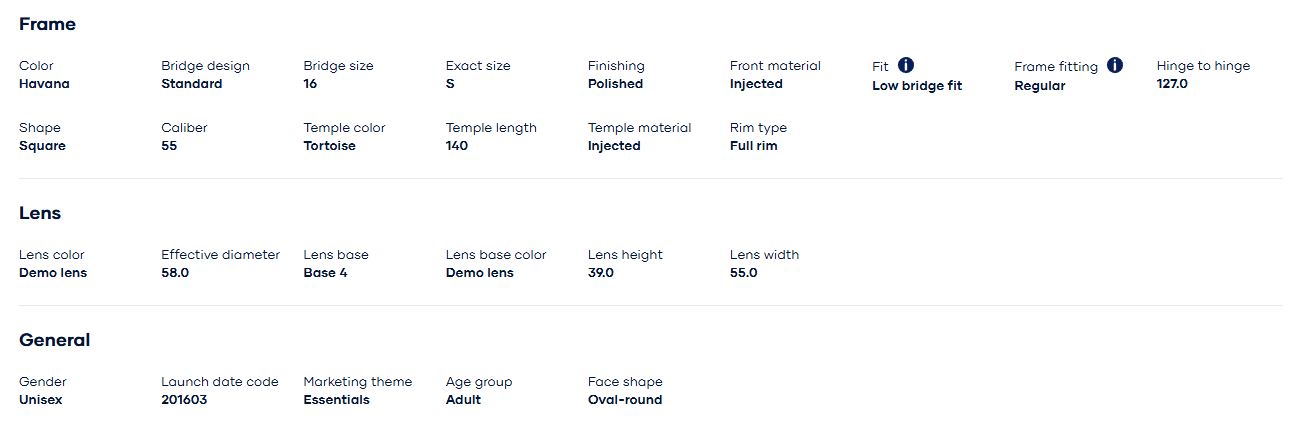Click the Launch date code 201603
The width and height of the screenshot is (1293, 424).
185,400
